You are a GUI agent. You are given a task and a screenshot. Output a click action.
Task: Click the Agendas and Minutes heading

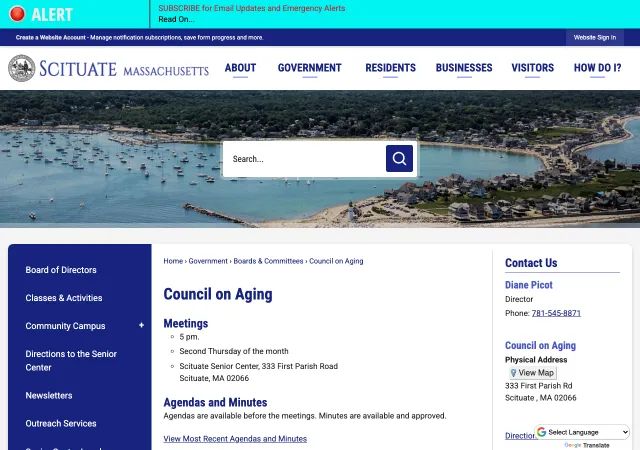click(x=215, y=403)
